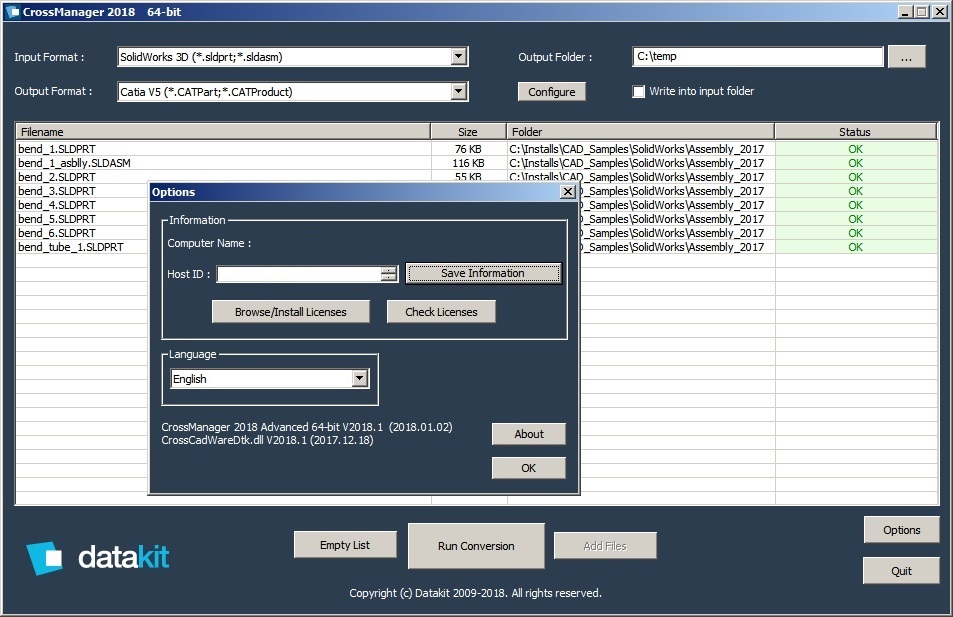Image resolution: width=953 pixels, height=617 pixels.
Task: Maximize the CrossManager window
Action: pos(921,12)
